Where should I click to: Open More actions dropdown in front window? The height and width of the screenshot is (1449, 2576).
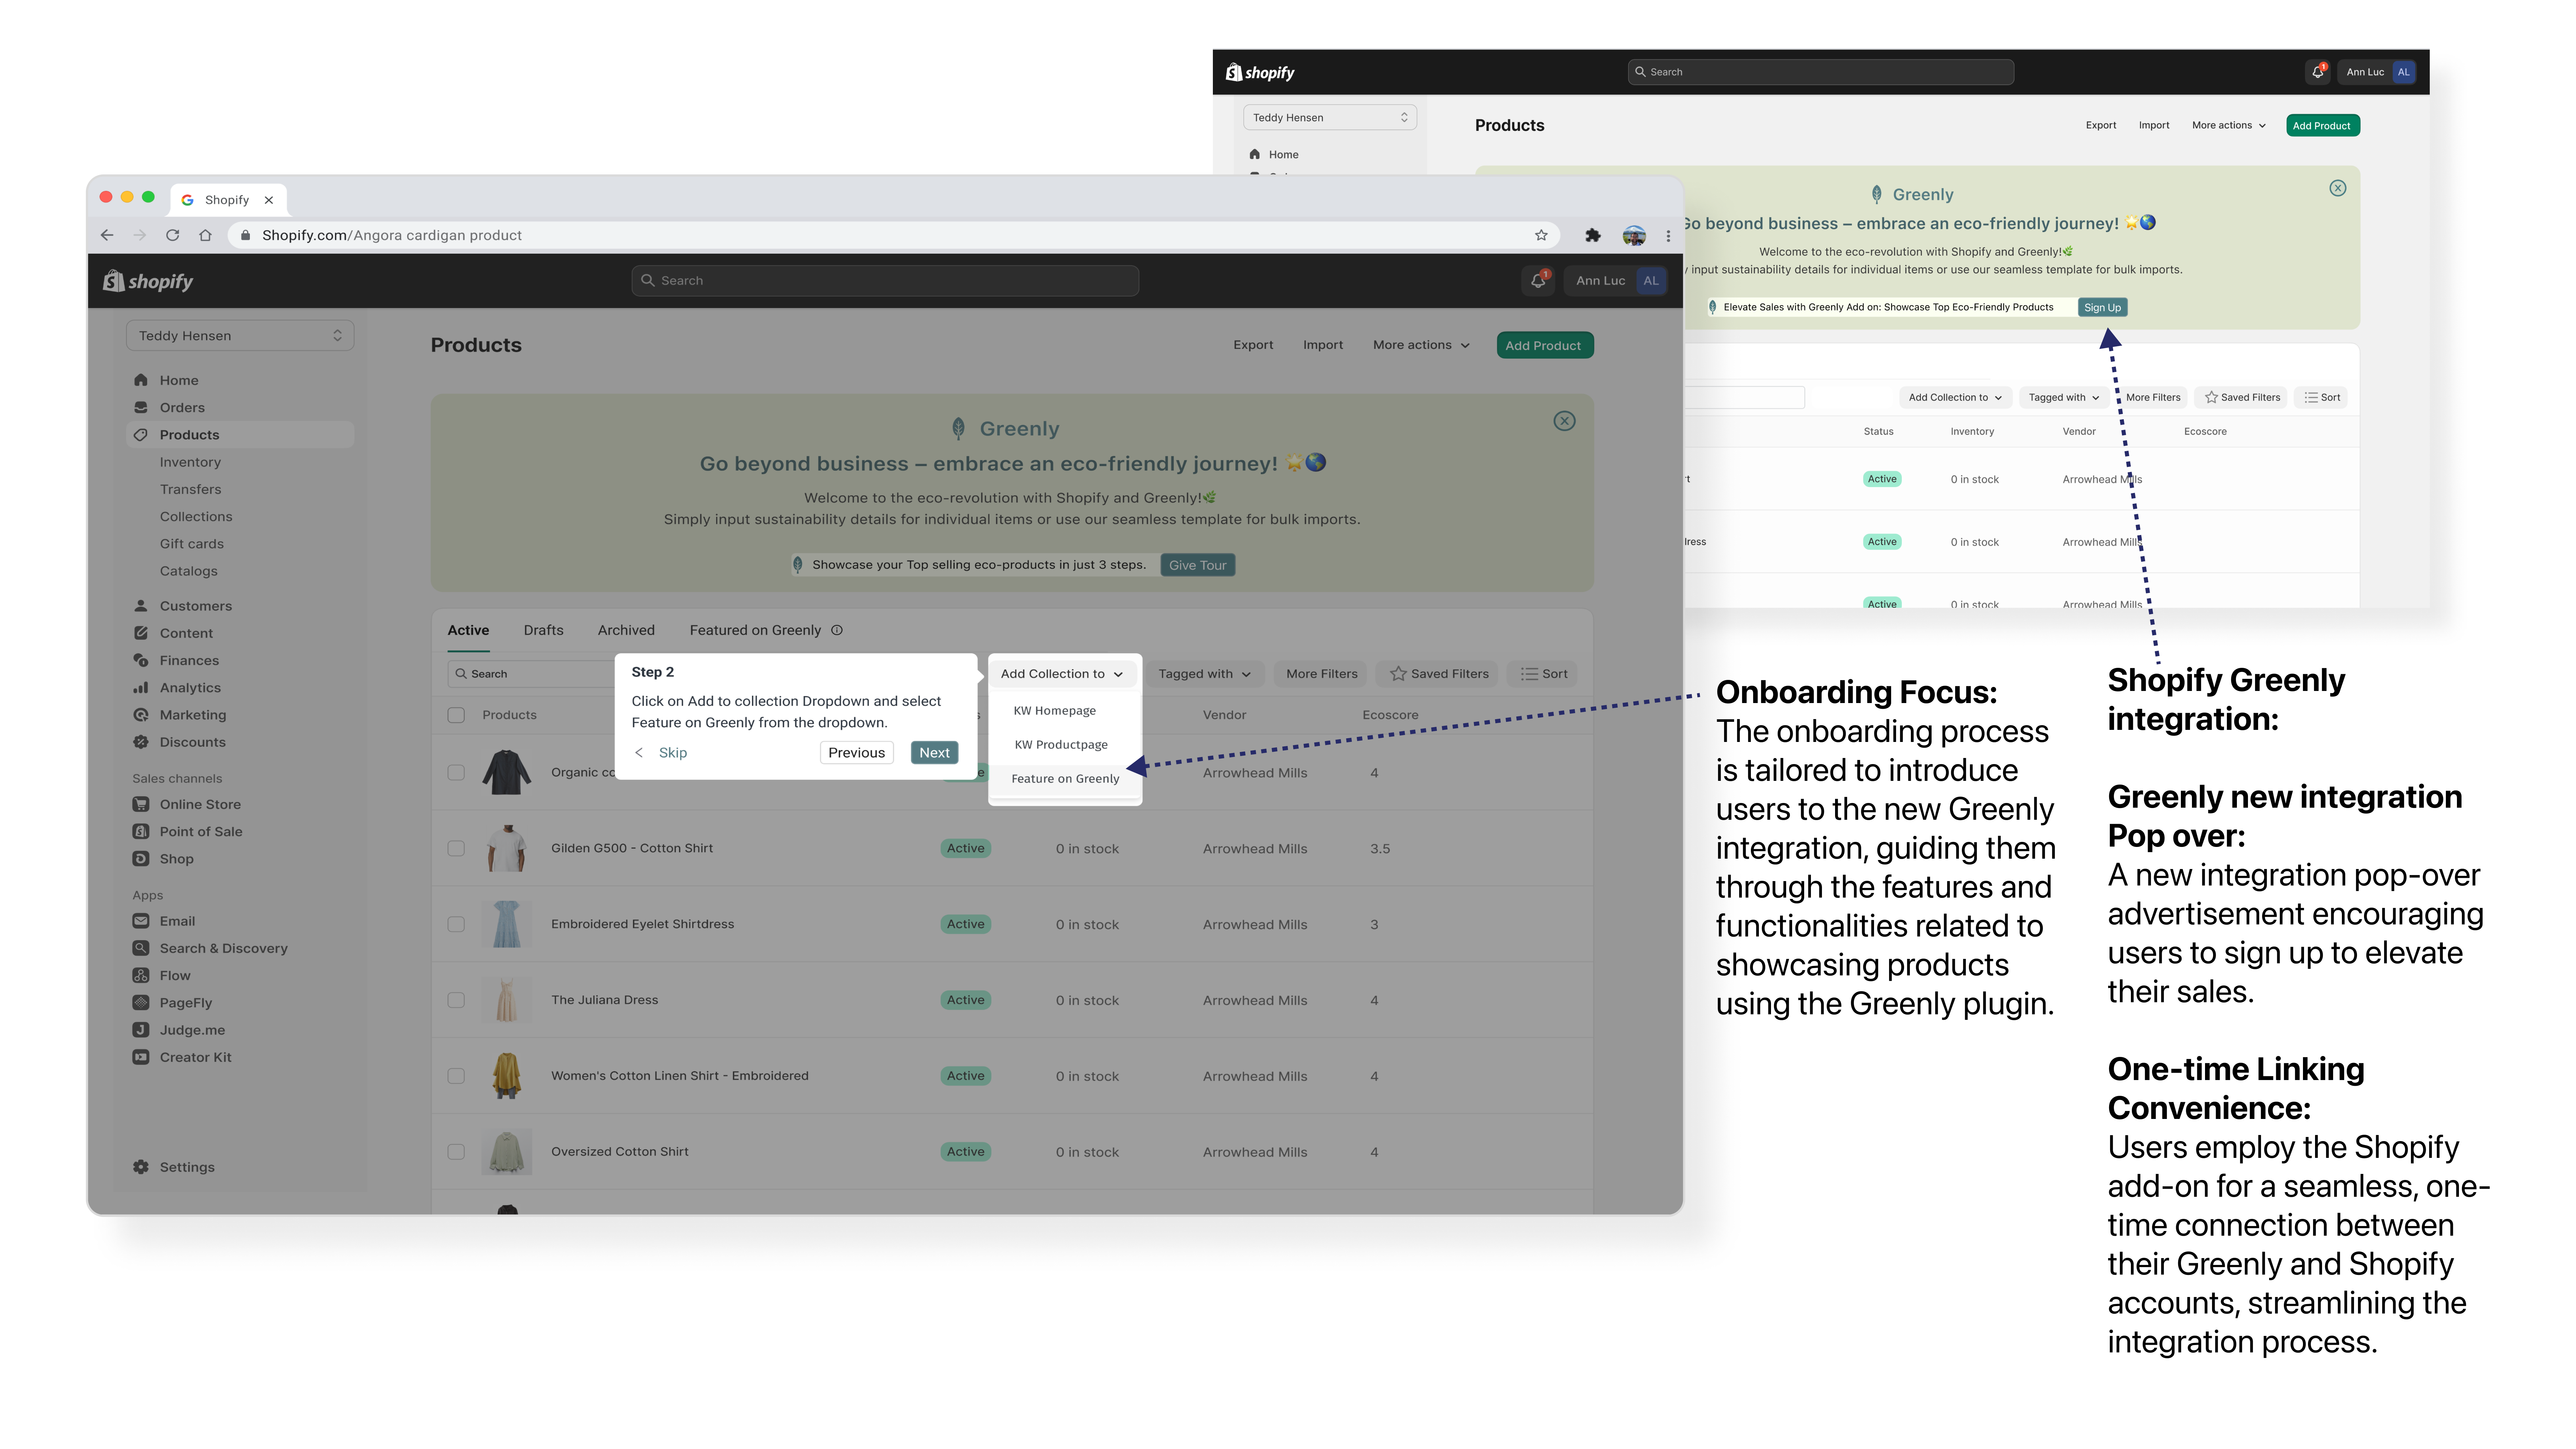(1421, 345)
